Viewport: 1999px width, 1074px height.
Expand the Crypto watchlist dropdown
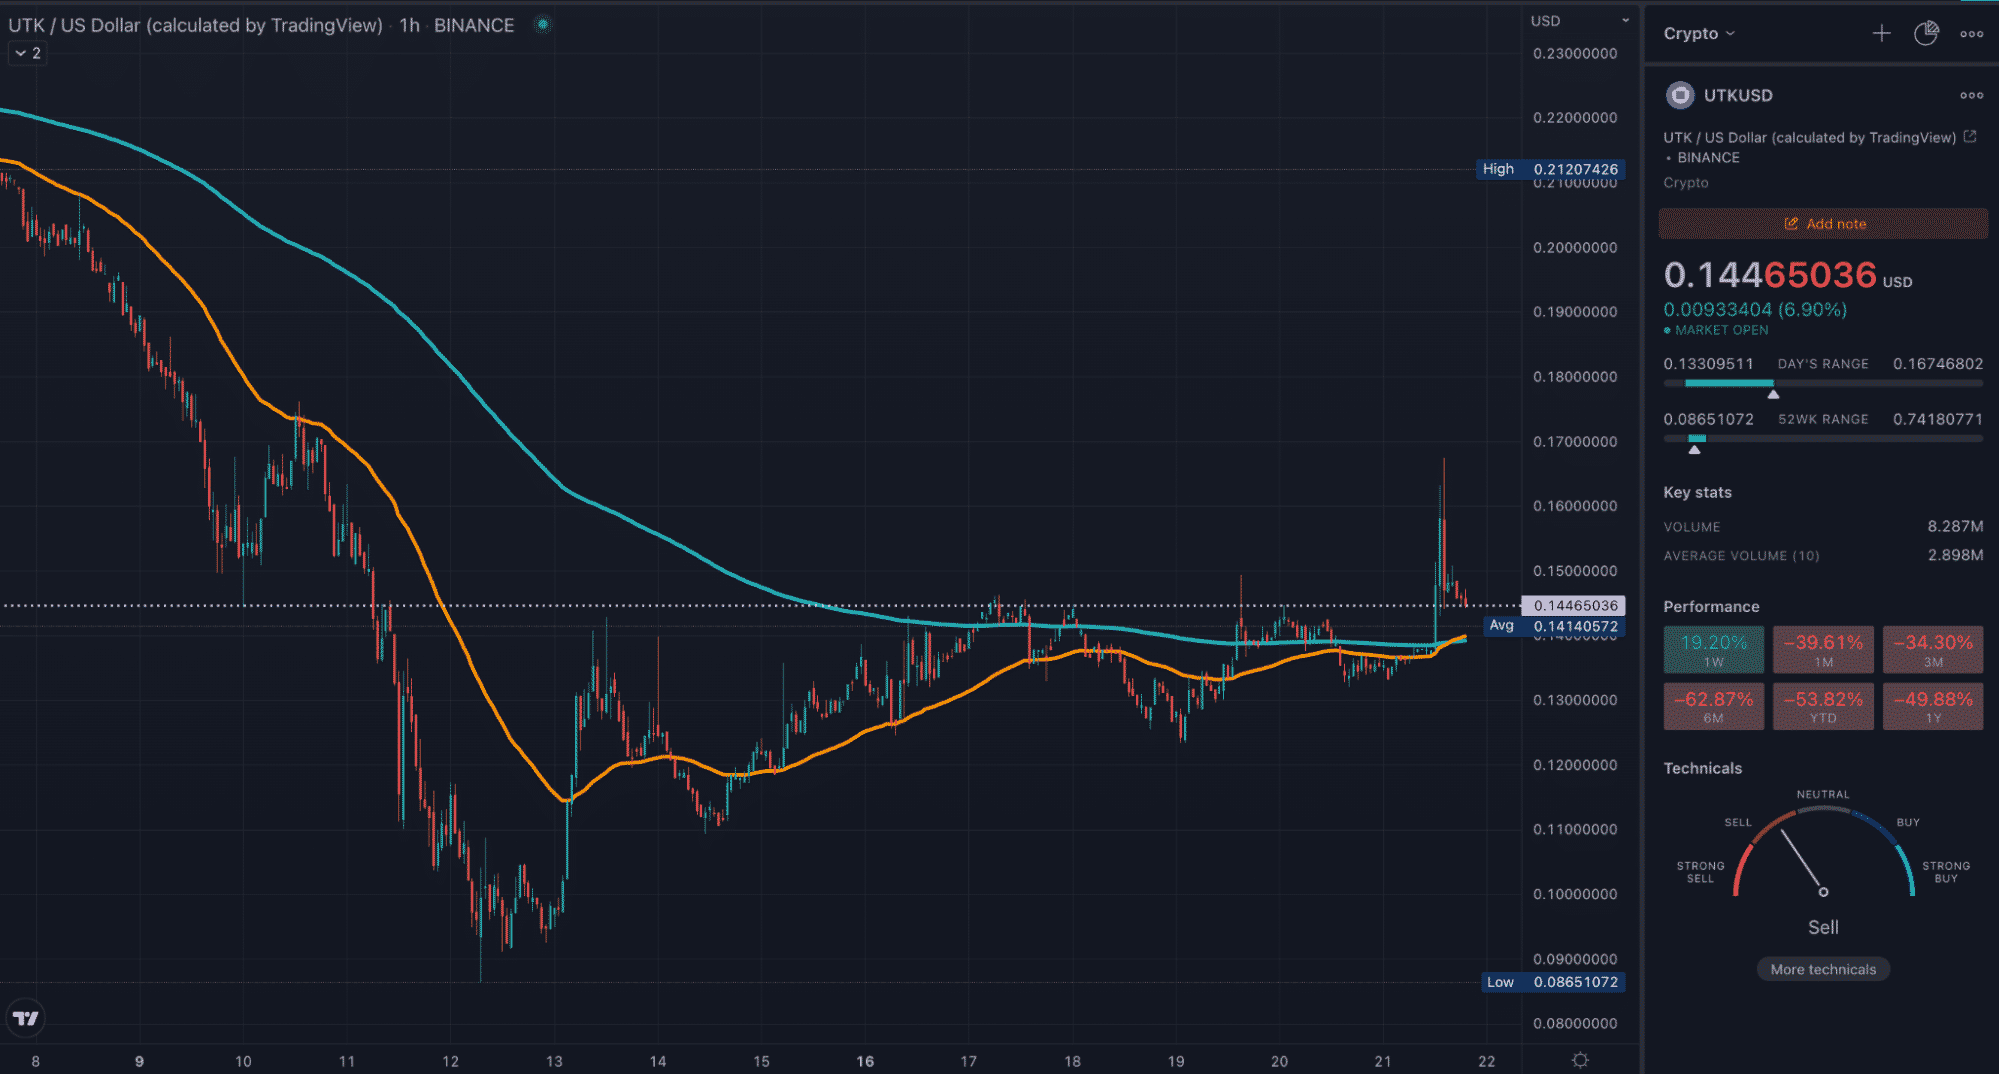[x=1698, y=33]
